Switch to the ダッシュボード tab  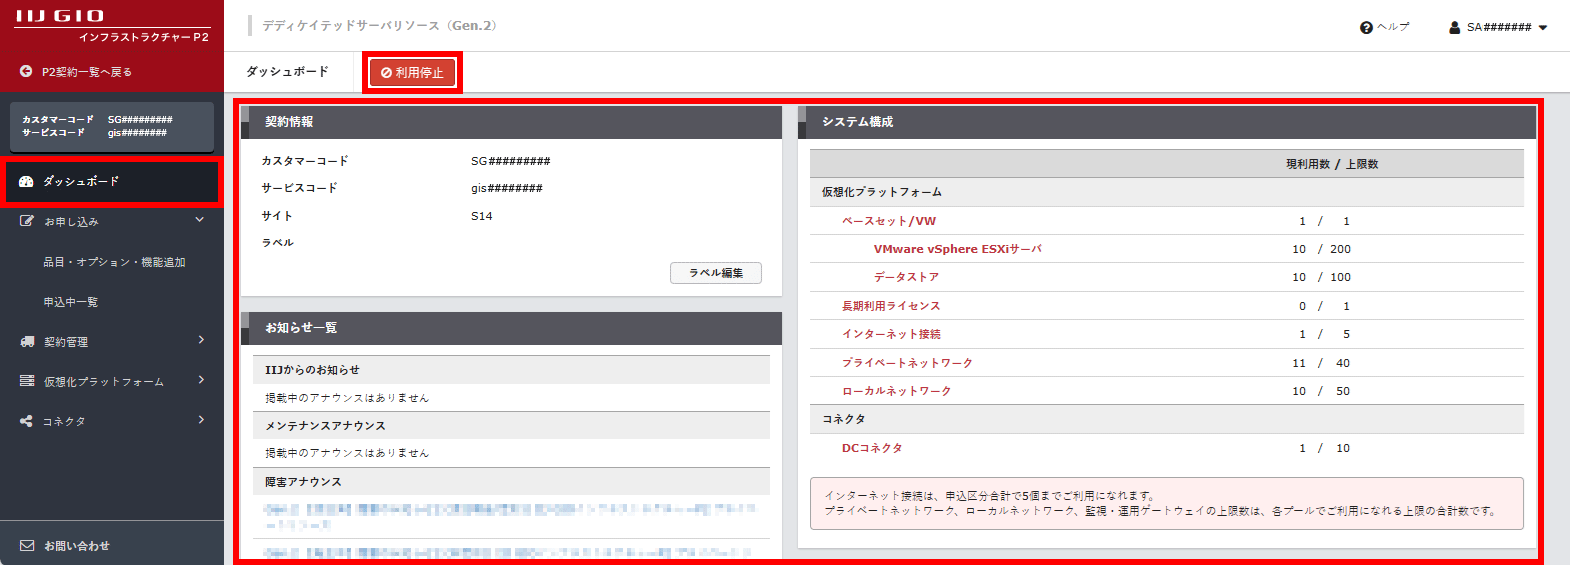(287, 72)
